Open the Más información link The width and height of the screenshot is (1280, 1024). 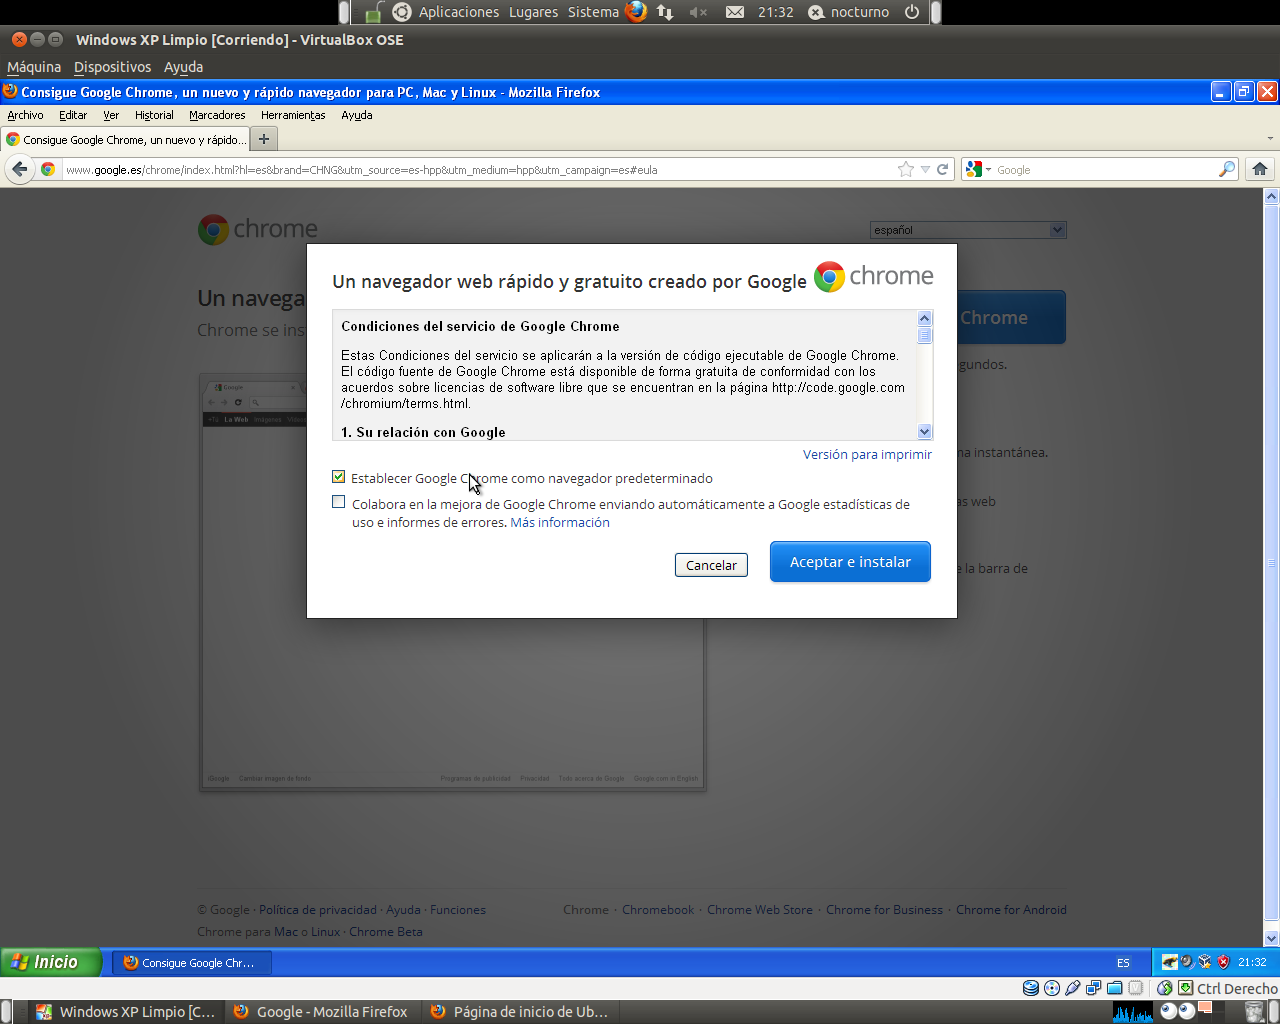pyautogui.click(x=560, y=522)
